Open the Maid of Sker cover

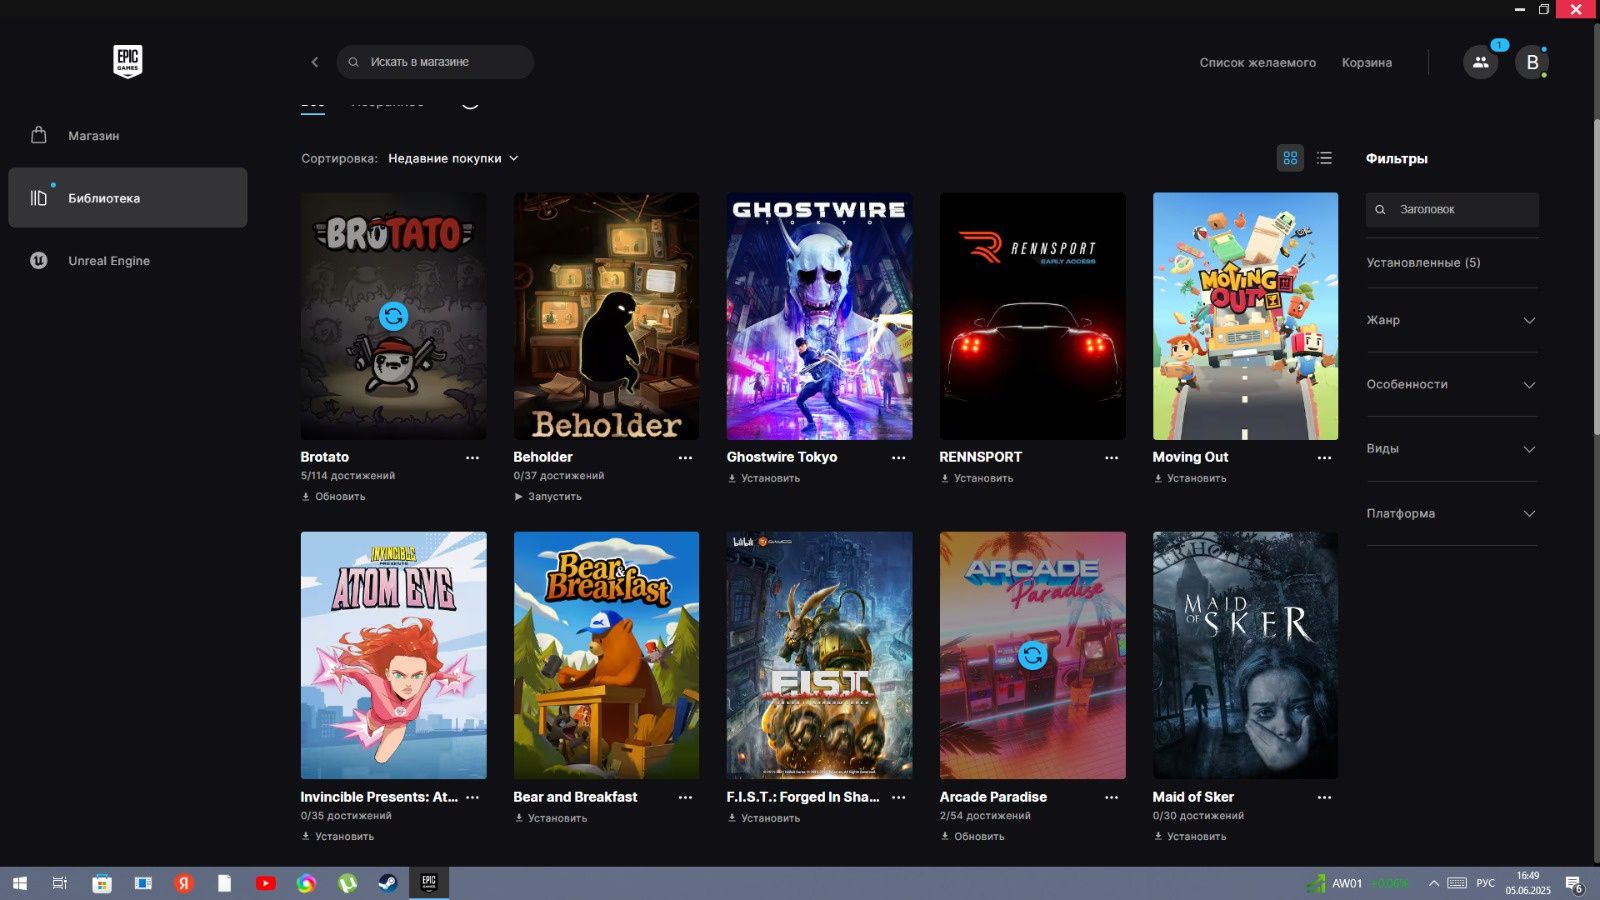click(x=1245, y=655)
